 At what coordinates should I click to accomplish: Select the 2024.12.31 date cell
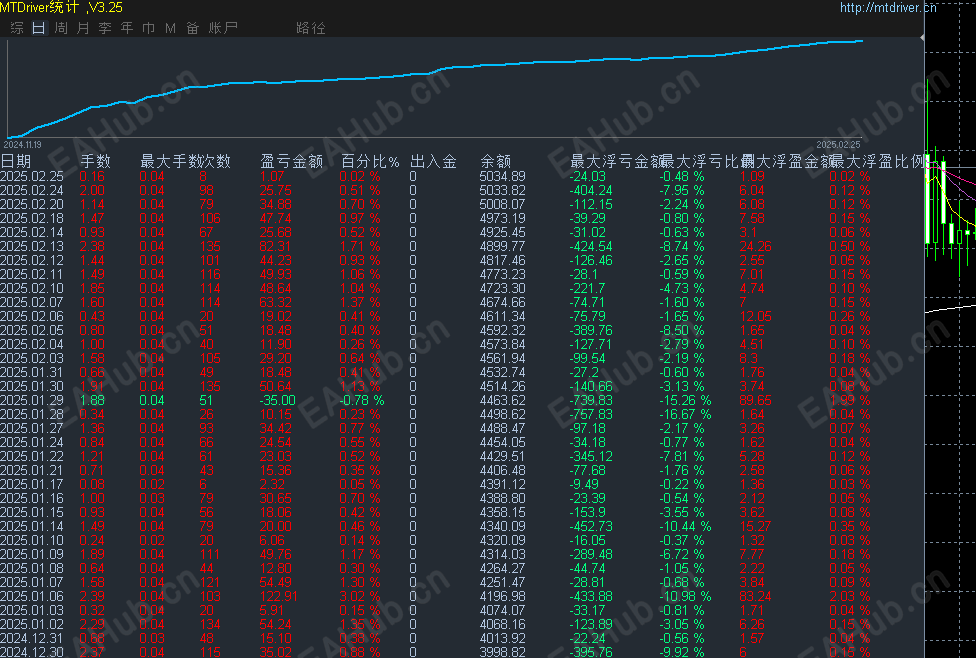[x=32, y=639]
